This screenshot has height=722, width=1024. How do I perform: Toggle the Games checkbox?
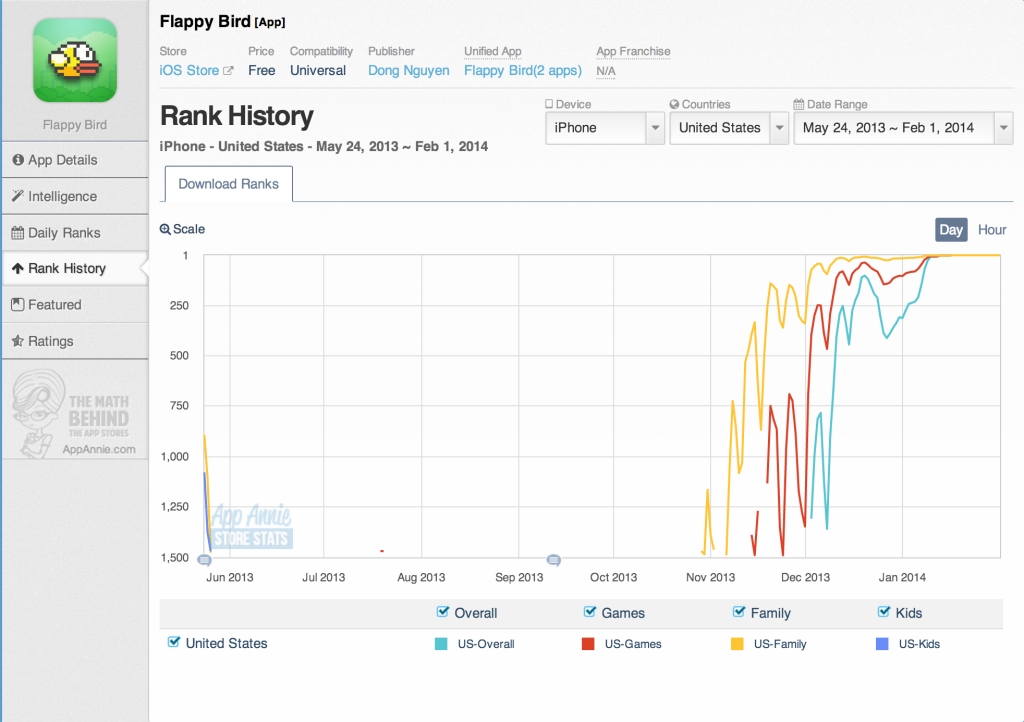[590, 612]
